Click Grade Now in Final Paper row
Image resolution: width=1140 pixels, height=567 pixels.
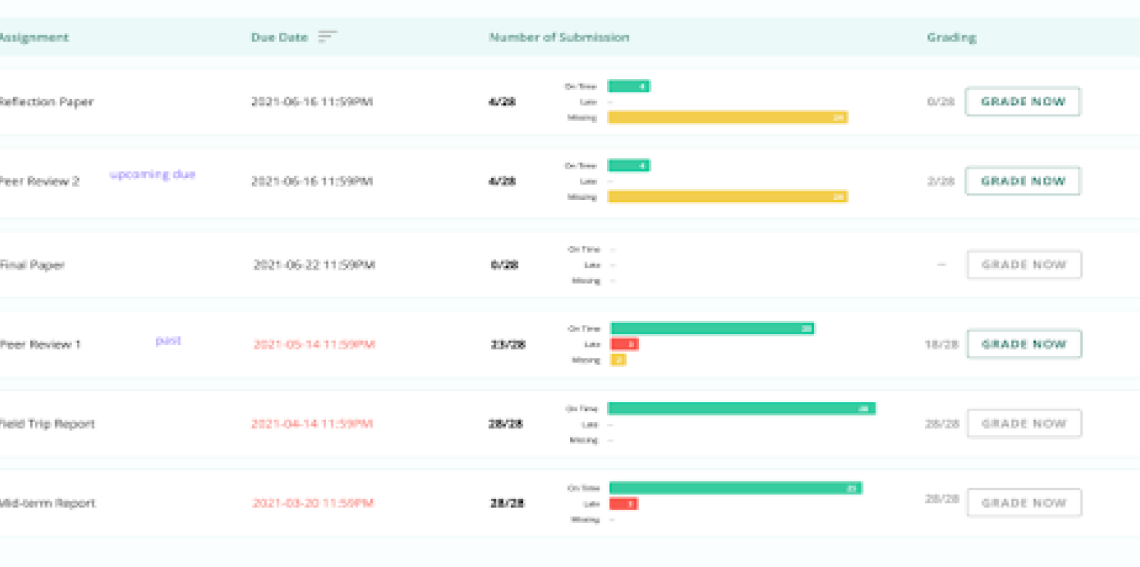click(x=1023, y=265)
